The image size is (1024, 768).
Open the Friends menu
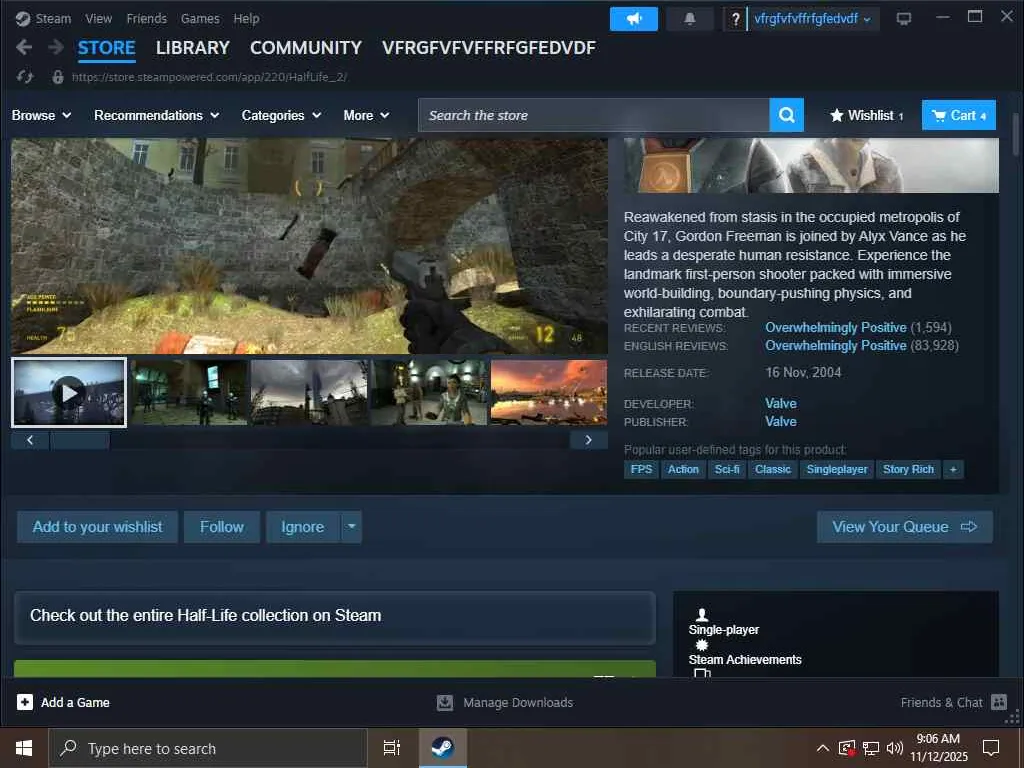click(x=146, y=19)
